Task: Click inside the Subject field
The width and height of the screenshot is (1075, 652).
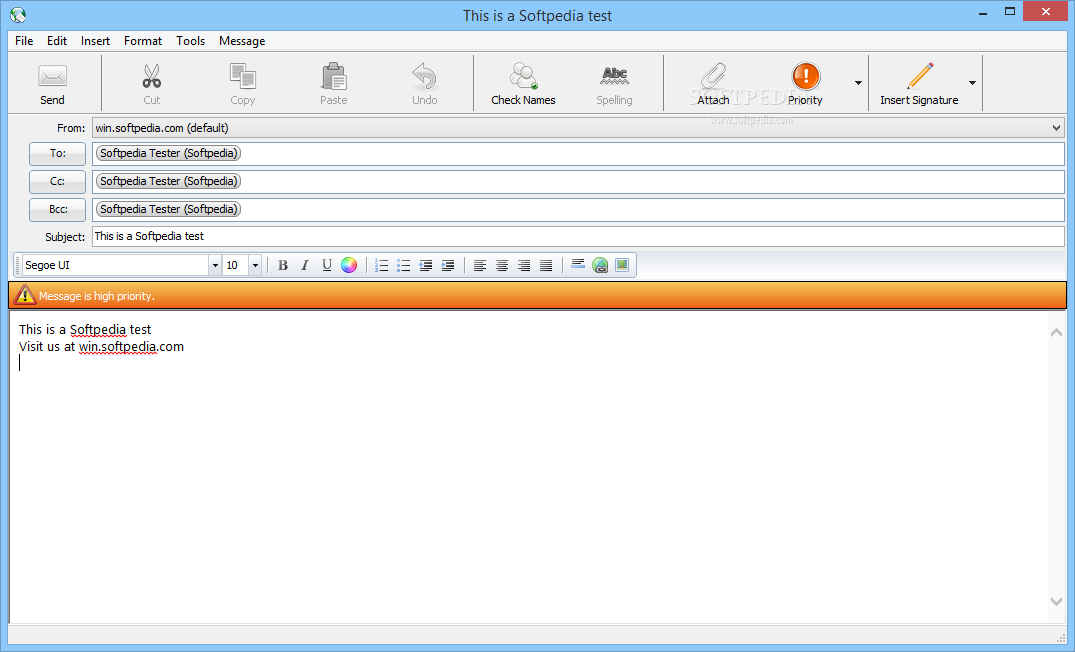Action: point(578,237)
